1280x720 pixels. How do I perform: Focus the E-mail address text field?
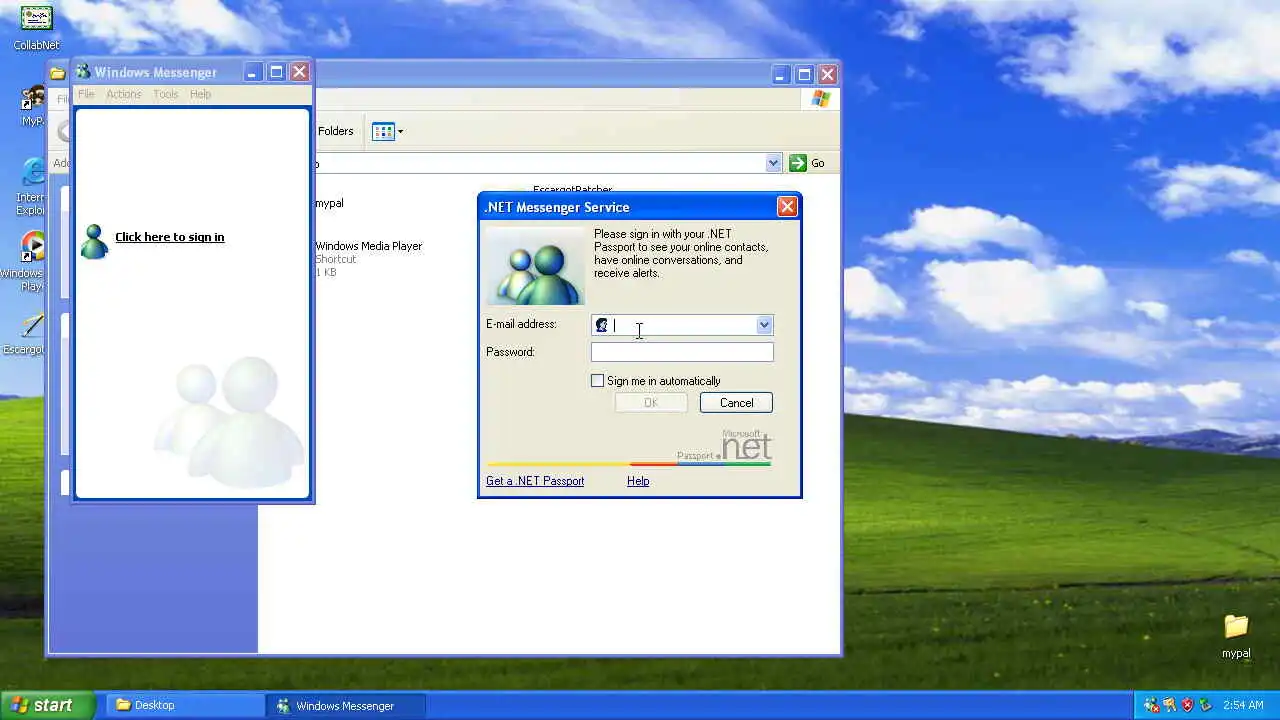[683, 325]
